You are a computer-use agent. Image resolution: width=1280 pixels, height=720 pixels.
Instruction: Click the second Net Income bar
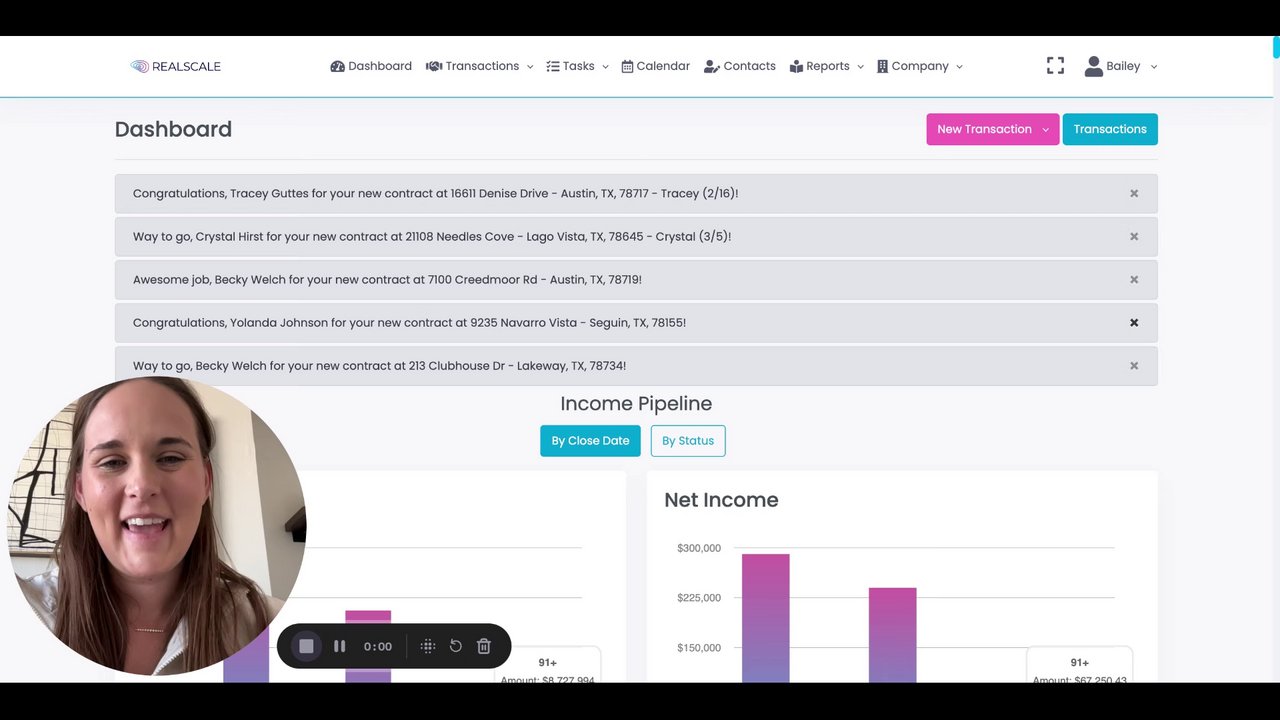[x=892, y=635]
